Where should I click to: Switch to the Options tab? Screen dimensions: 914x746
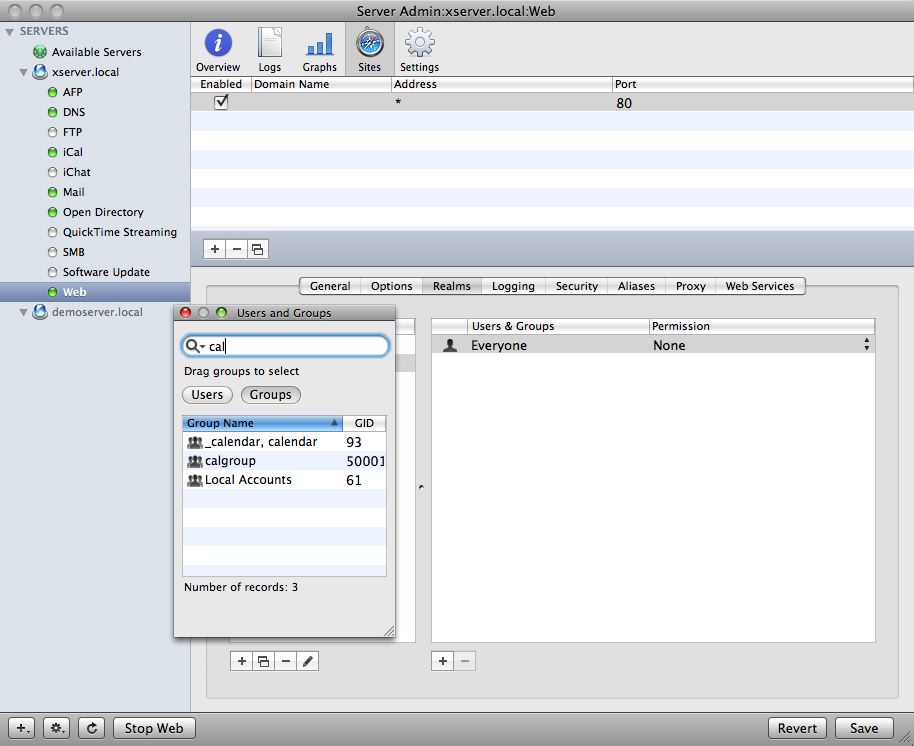coord(392,286)
